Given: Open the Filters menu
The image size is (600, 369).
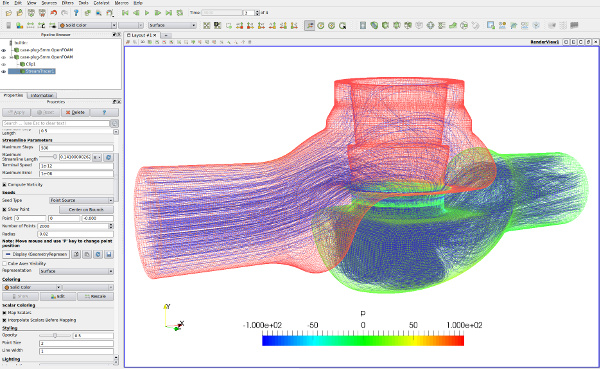Looking at the screenshot, I should pos(68,3).
